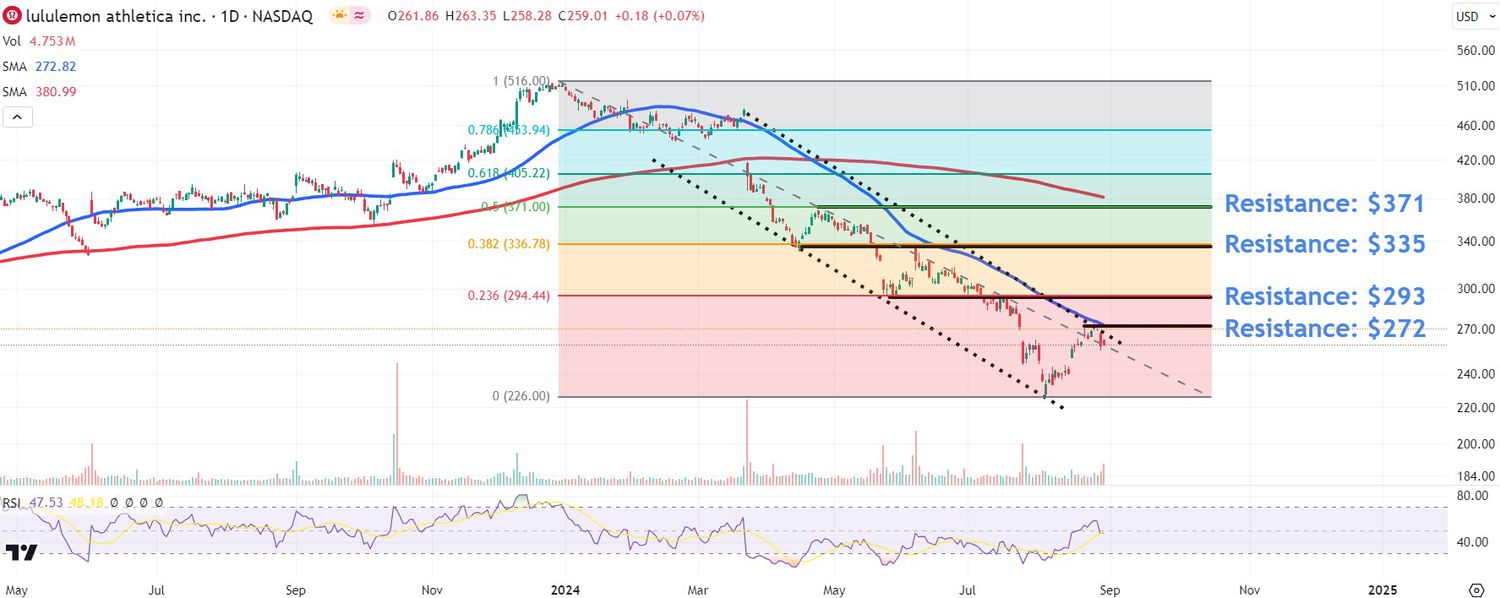
Task: Click the 2024 label on time axis
Action: click(566, 590)
